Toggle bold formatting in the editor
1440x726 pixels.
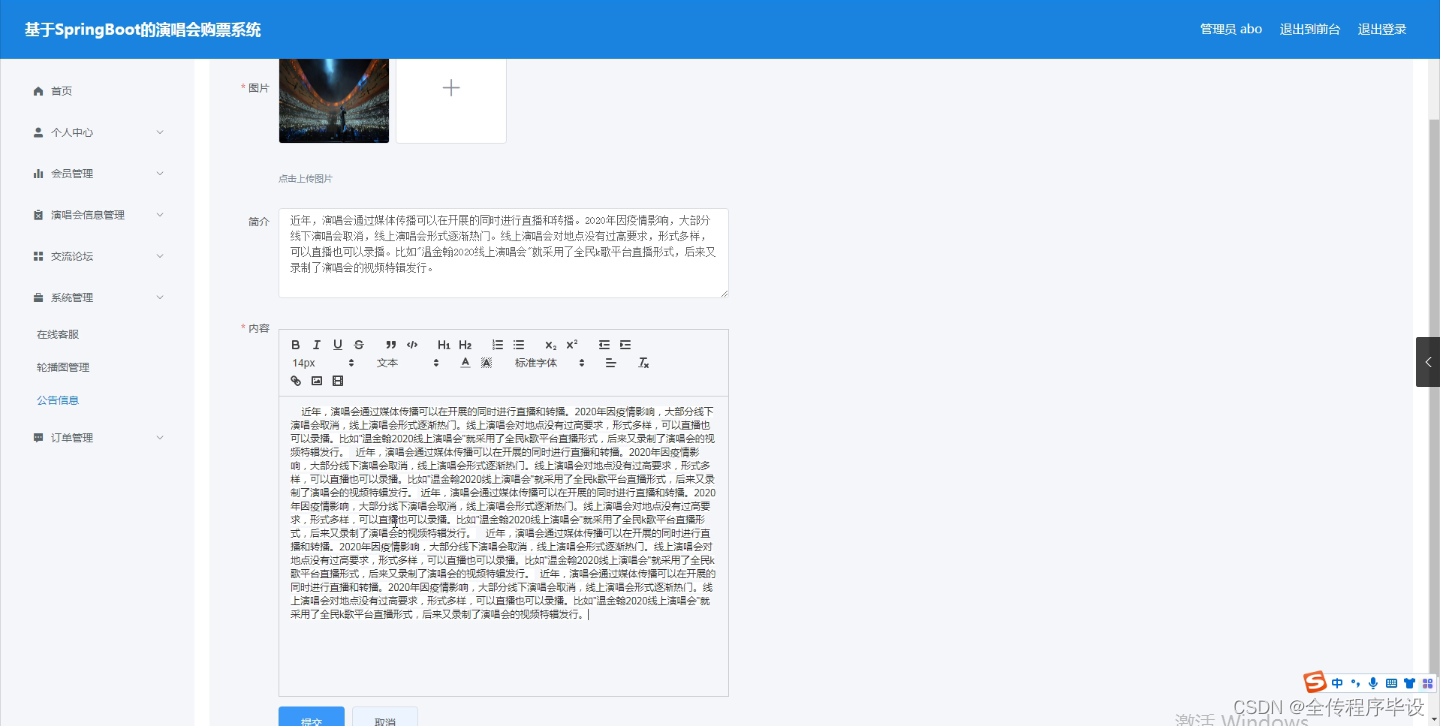coord(296,344)
